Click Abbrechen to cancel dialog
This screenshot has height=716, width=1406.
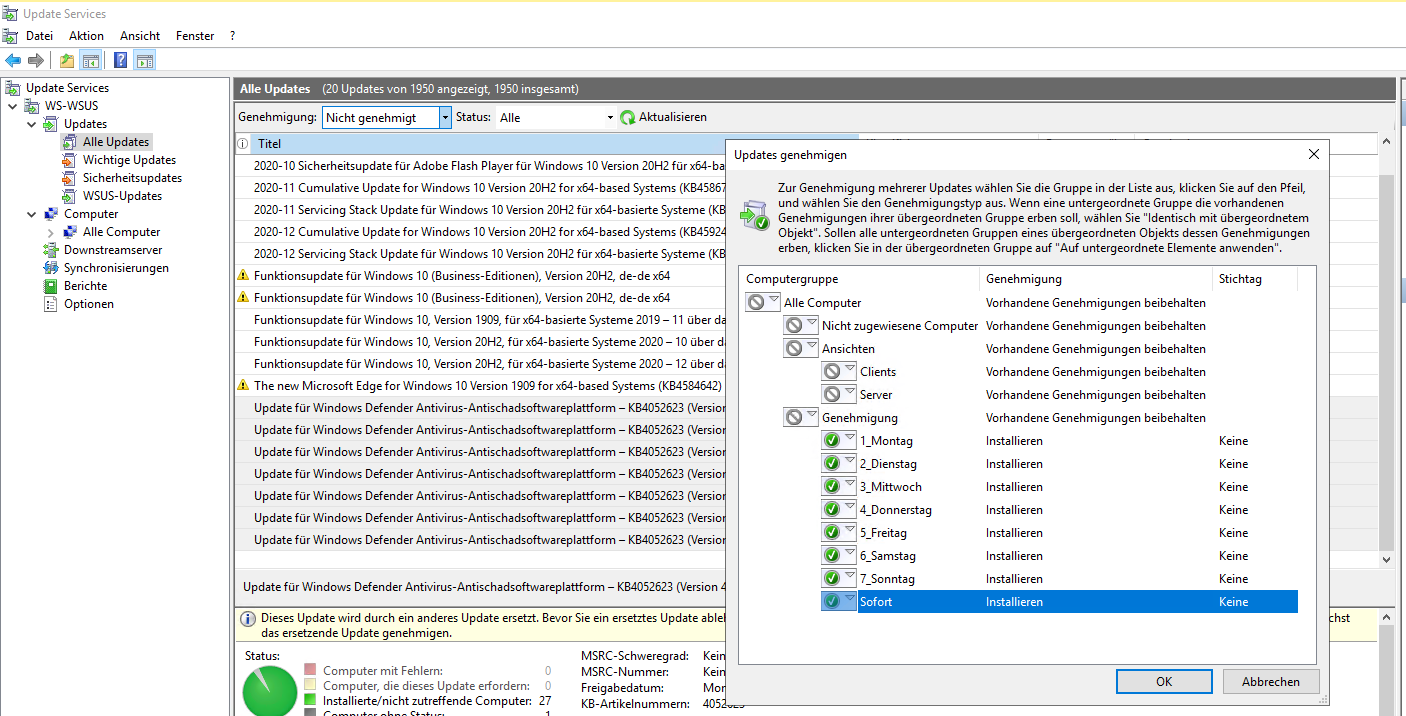(x=1271, y=681)
